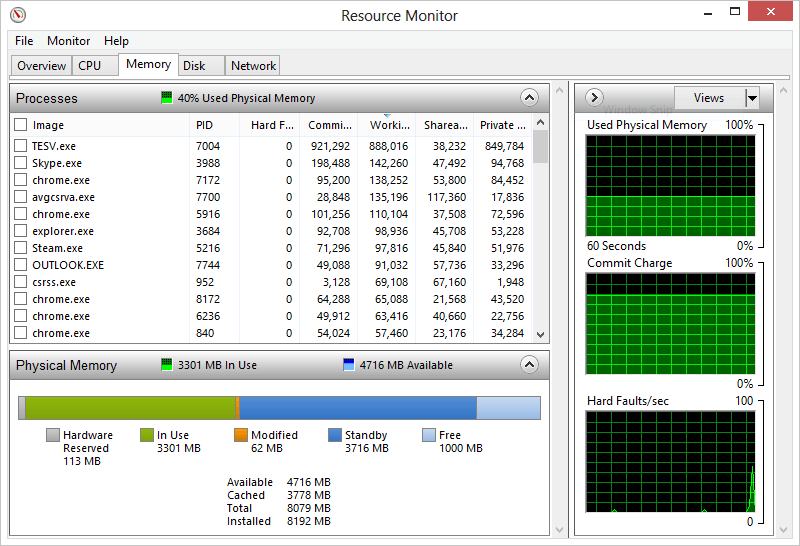800x546 pixels.
Task: Check the chrome.exe PID 840 checkbox
Action: point(20,333)
